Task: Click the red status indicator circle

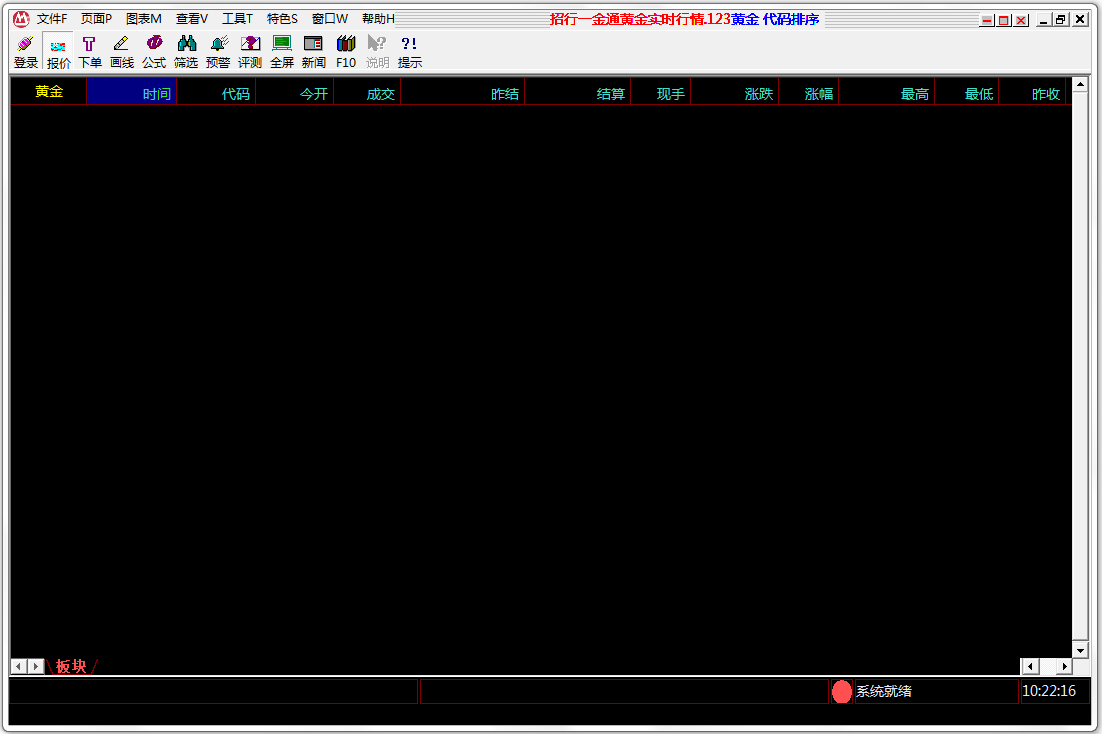Action: point(841,692)
